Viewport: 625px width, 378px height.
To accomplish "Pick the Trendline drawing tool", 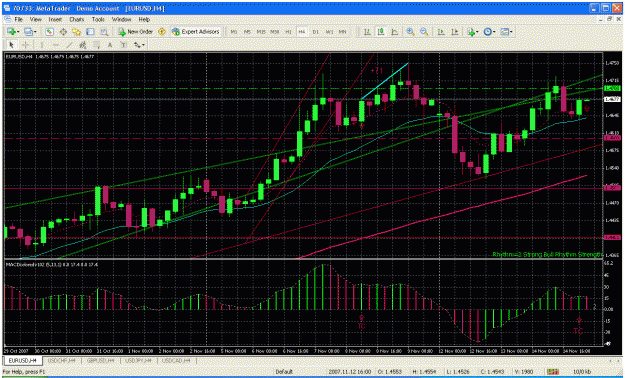I will click(69, 45).
